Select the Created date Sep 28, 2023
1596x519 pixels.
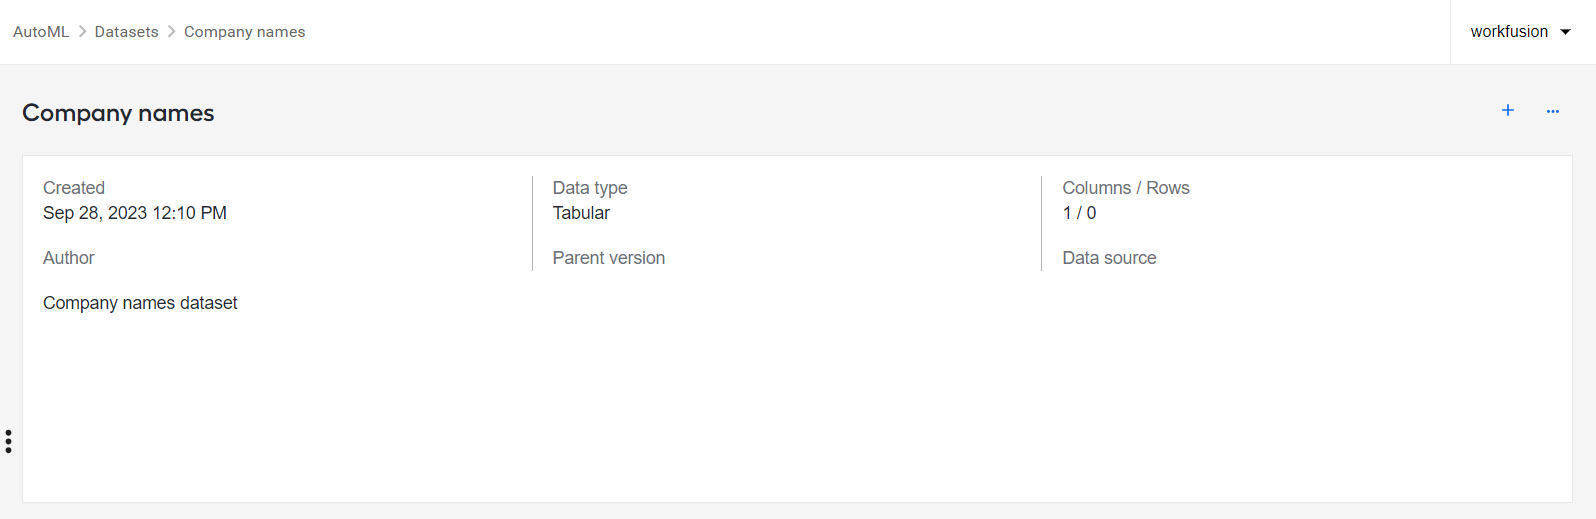[x=135, y=213]
